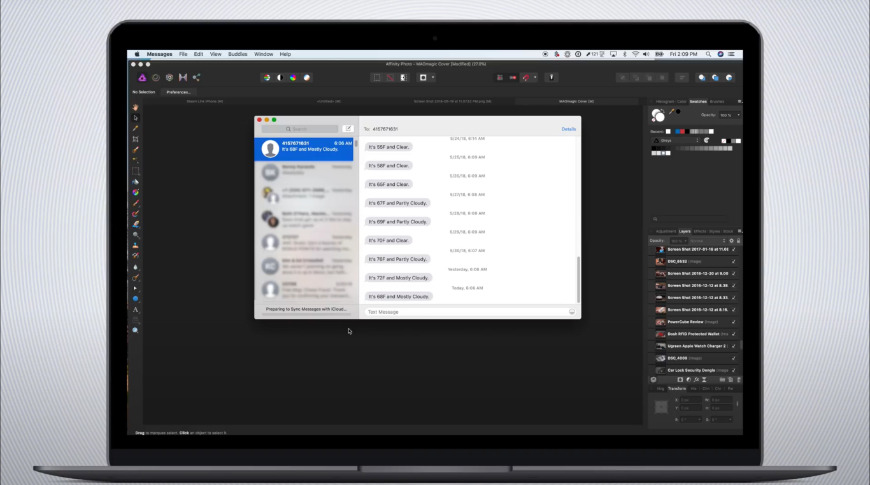Toggle visibility of DSC_4696 layer

coord(734,358)
